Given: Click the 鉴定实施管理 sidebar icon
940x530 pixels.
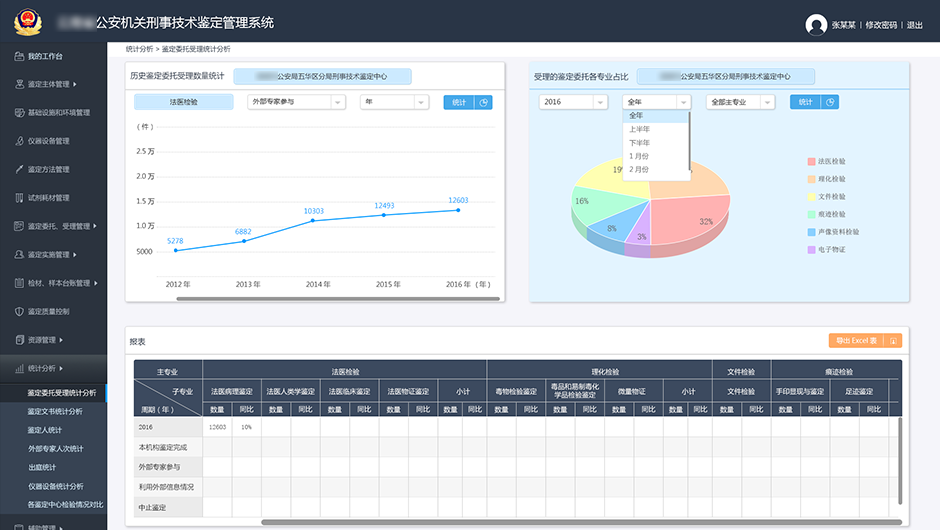Looking at the screenshot, I should click(x=19, y=255).
